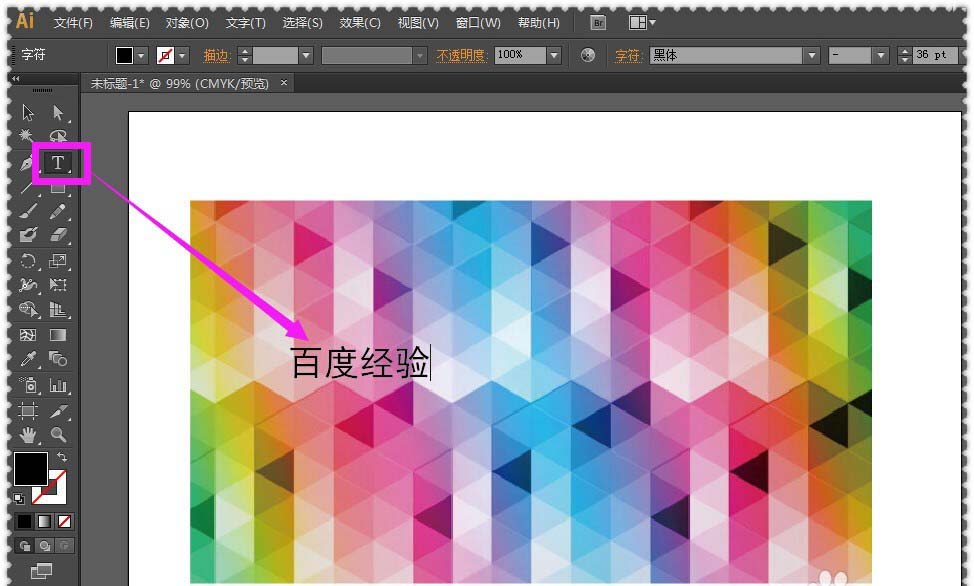The image size is (974, 586).
Task: Select the Slice tool
Action: pyautogui.click(x=58, y=411)
